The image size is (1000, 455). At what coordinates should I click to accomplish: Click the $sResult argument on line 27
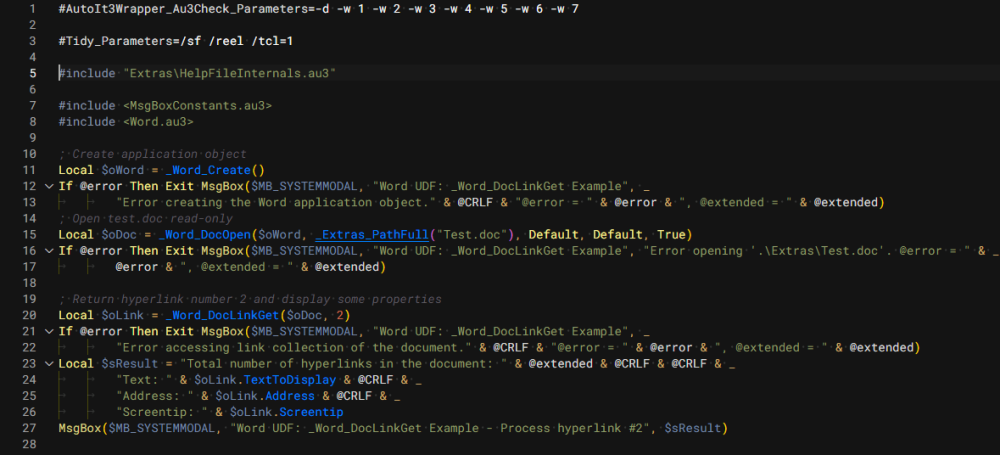(x=693, y=428)
